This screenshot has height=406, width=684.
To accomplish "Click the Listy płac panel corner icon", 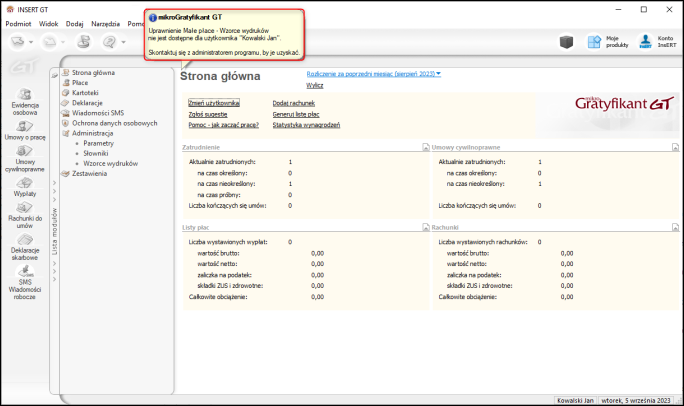I will click(x=426, y=227).
